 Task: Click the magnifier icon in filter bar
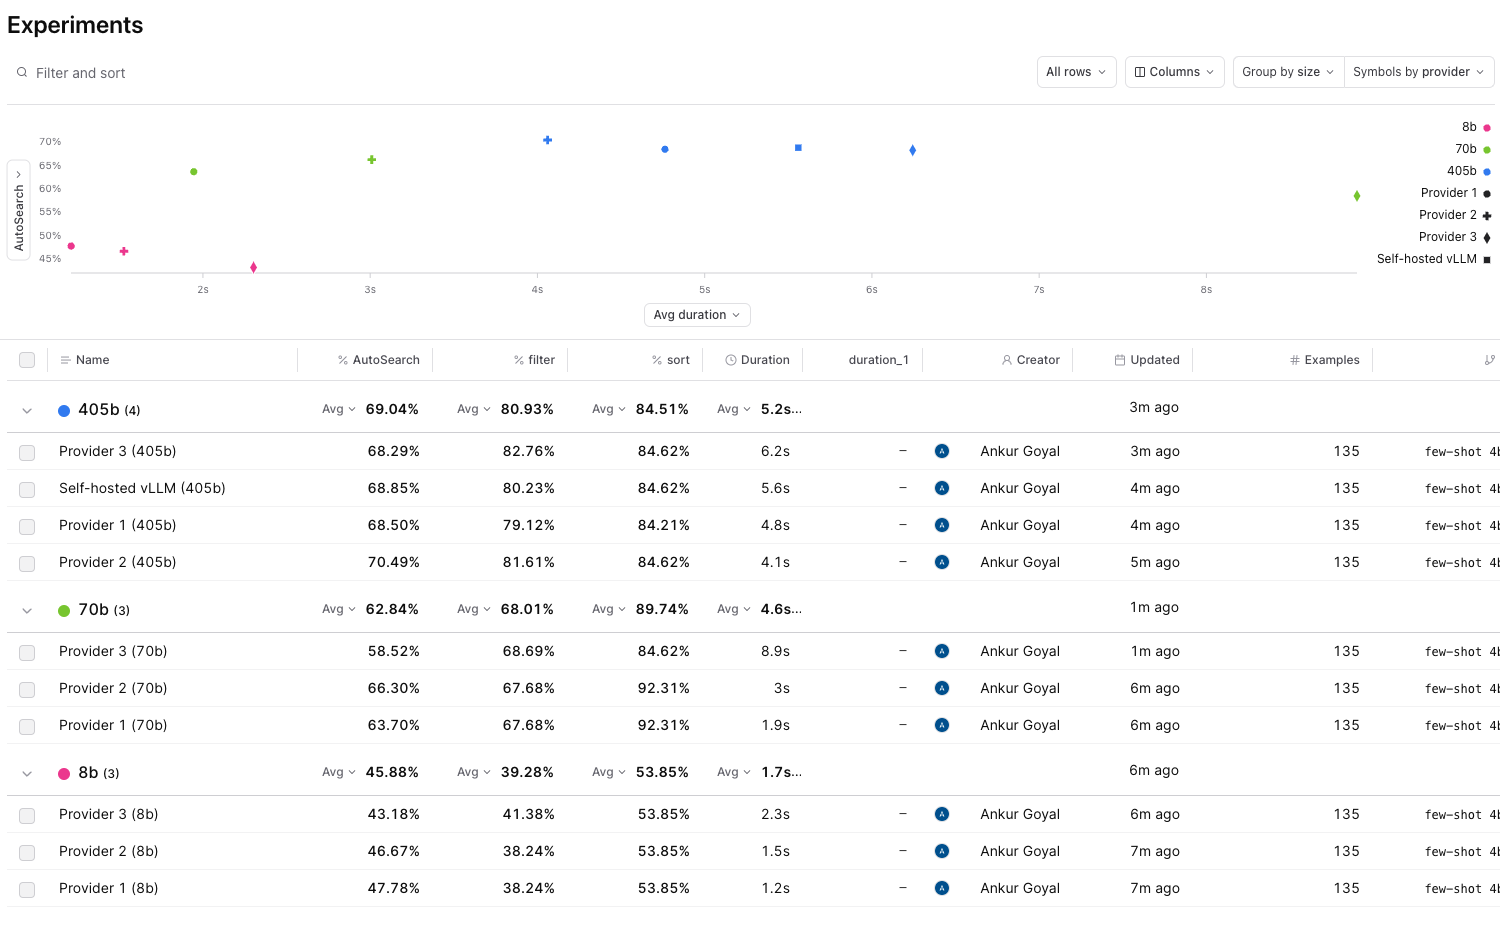[21, 72]
